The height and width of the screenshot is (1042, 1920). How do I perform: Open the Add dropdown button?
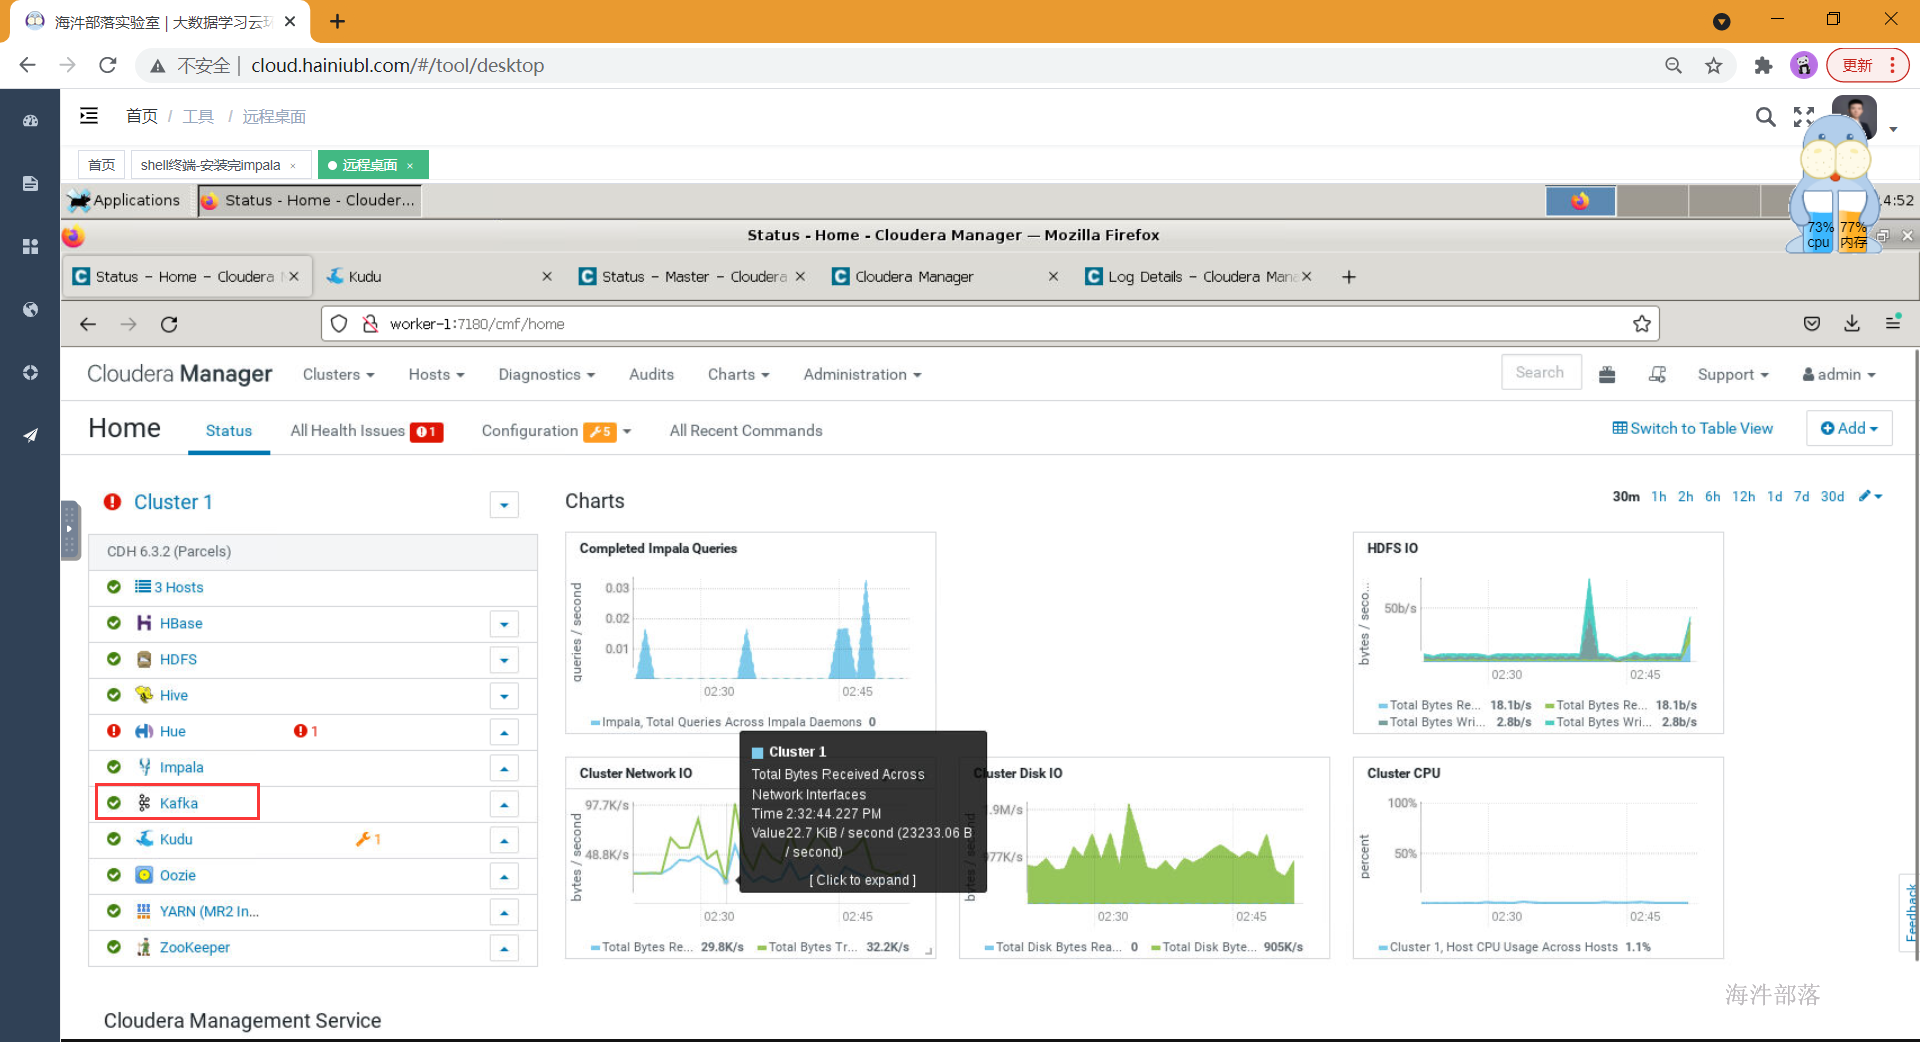coord(1849,428)
